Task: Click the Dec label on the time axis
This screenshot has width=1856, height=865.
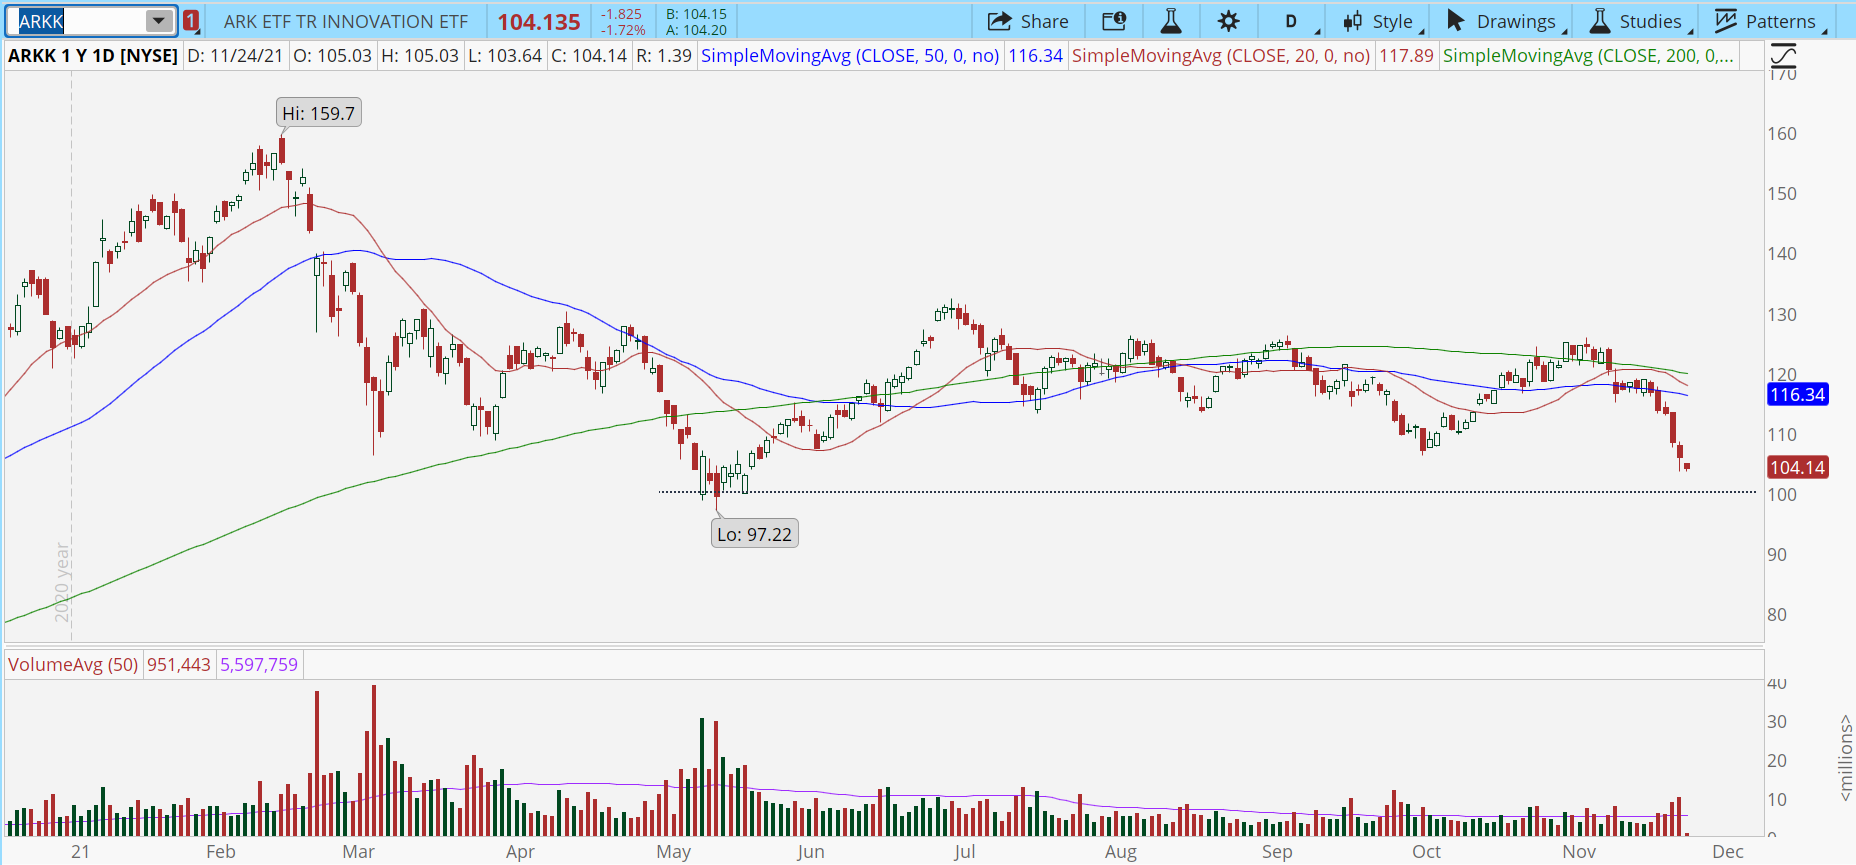Action: click(1728, 852)
